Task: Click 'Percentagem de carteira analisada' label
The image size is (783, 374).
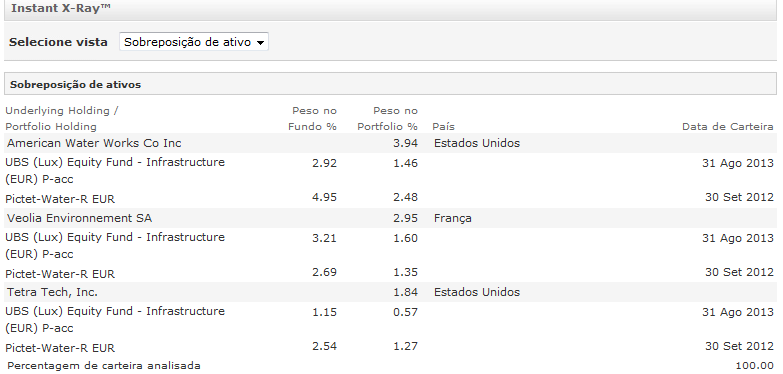Action: coord(104,366)
